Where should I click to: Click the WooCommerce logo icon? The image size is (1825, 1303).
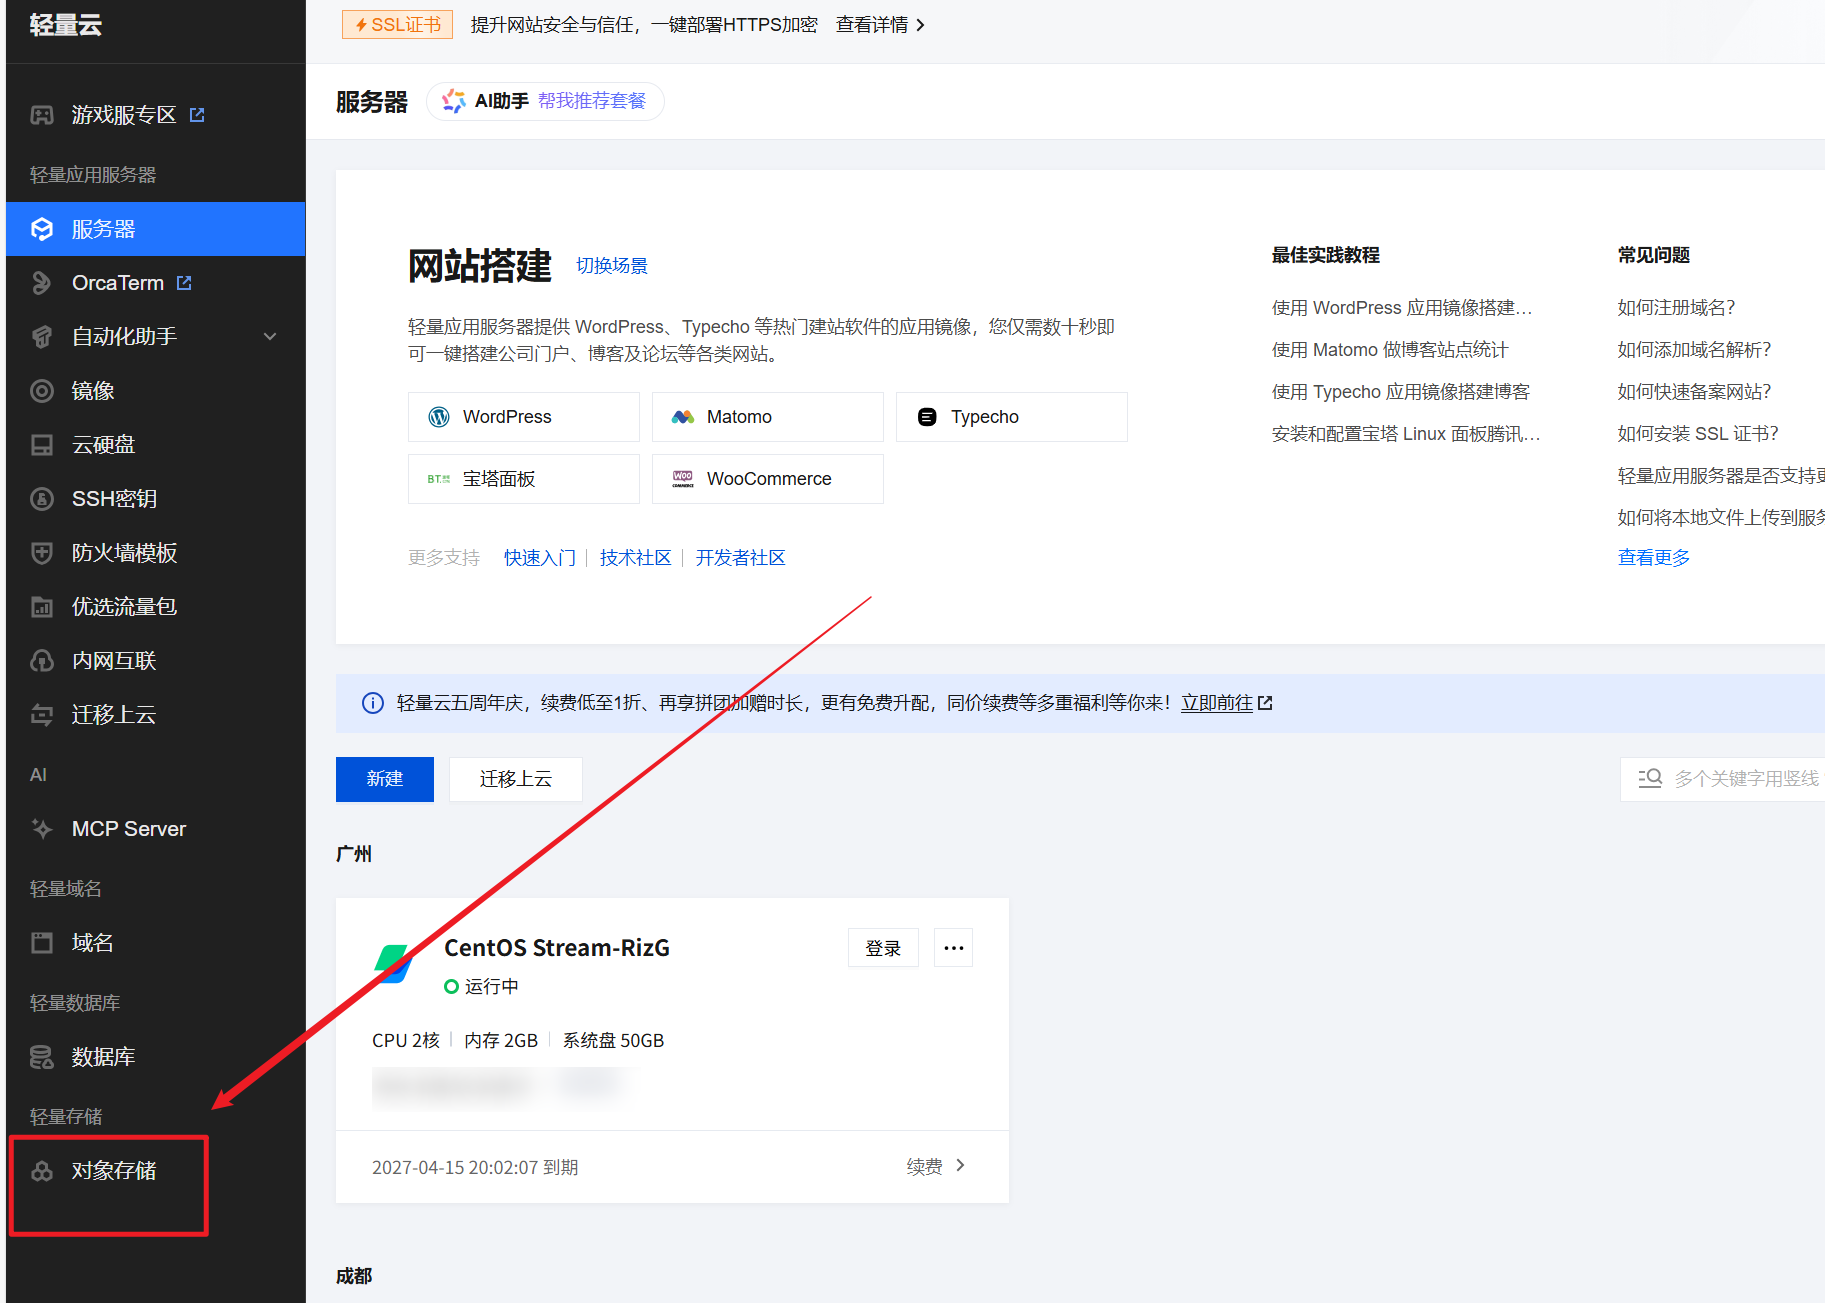pos(683,479)
